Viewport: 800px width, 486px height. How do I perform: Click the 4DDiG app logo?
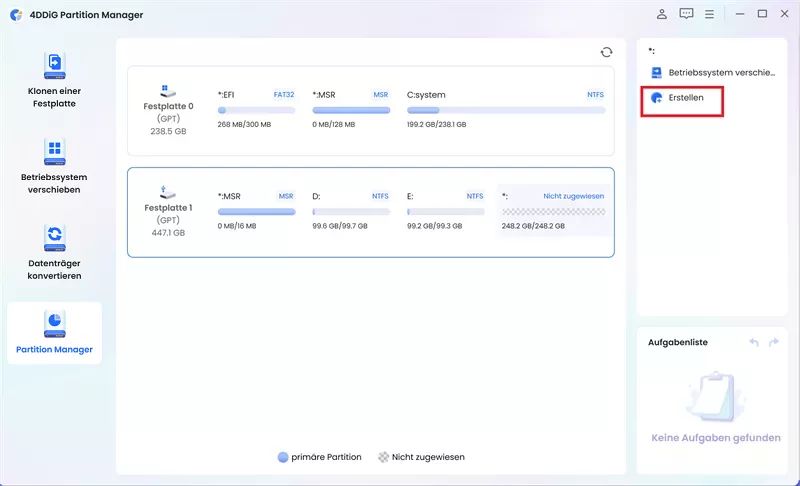[16, 15]
